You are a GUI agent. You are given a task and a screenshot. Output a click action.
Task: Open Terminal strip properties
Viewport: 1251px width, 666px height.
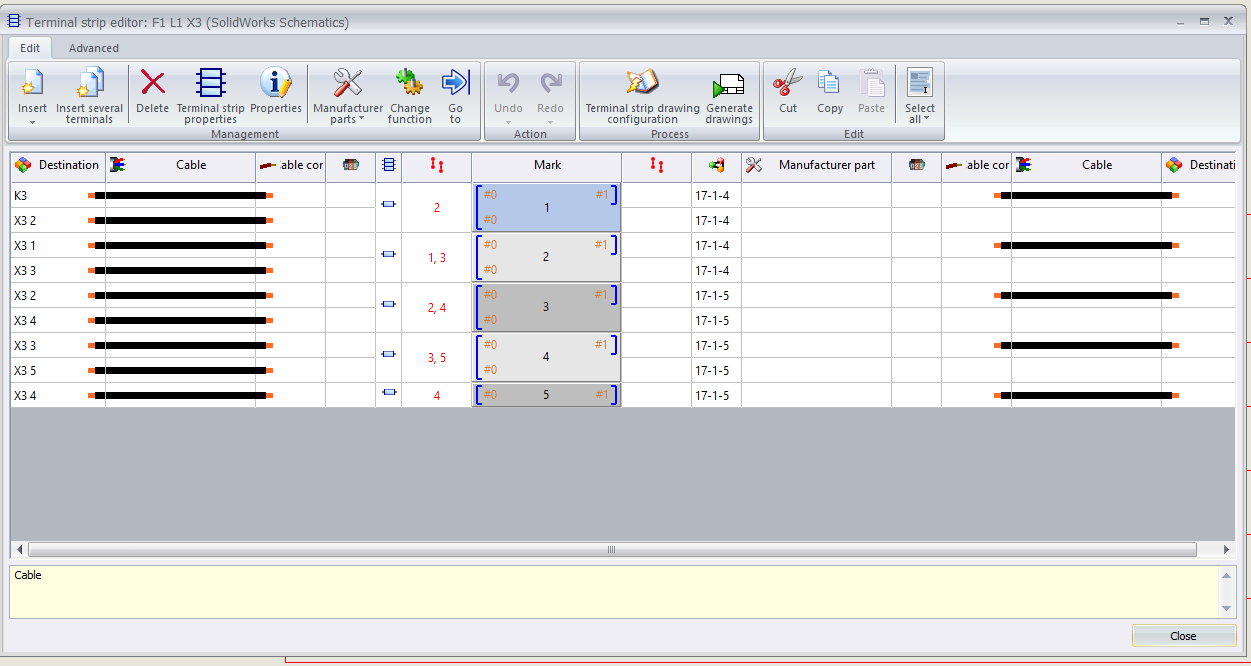pos(210,84)
